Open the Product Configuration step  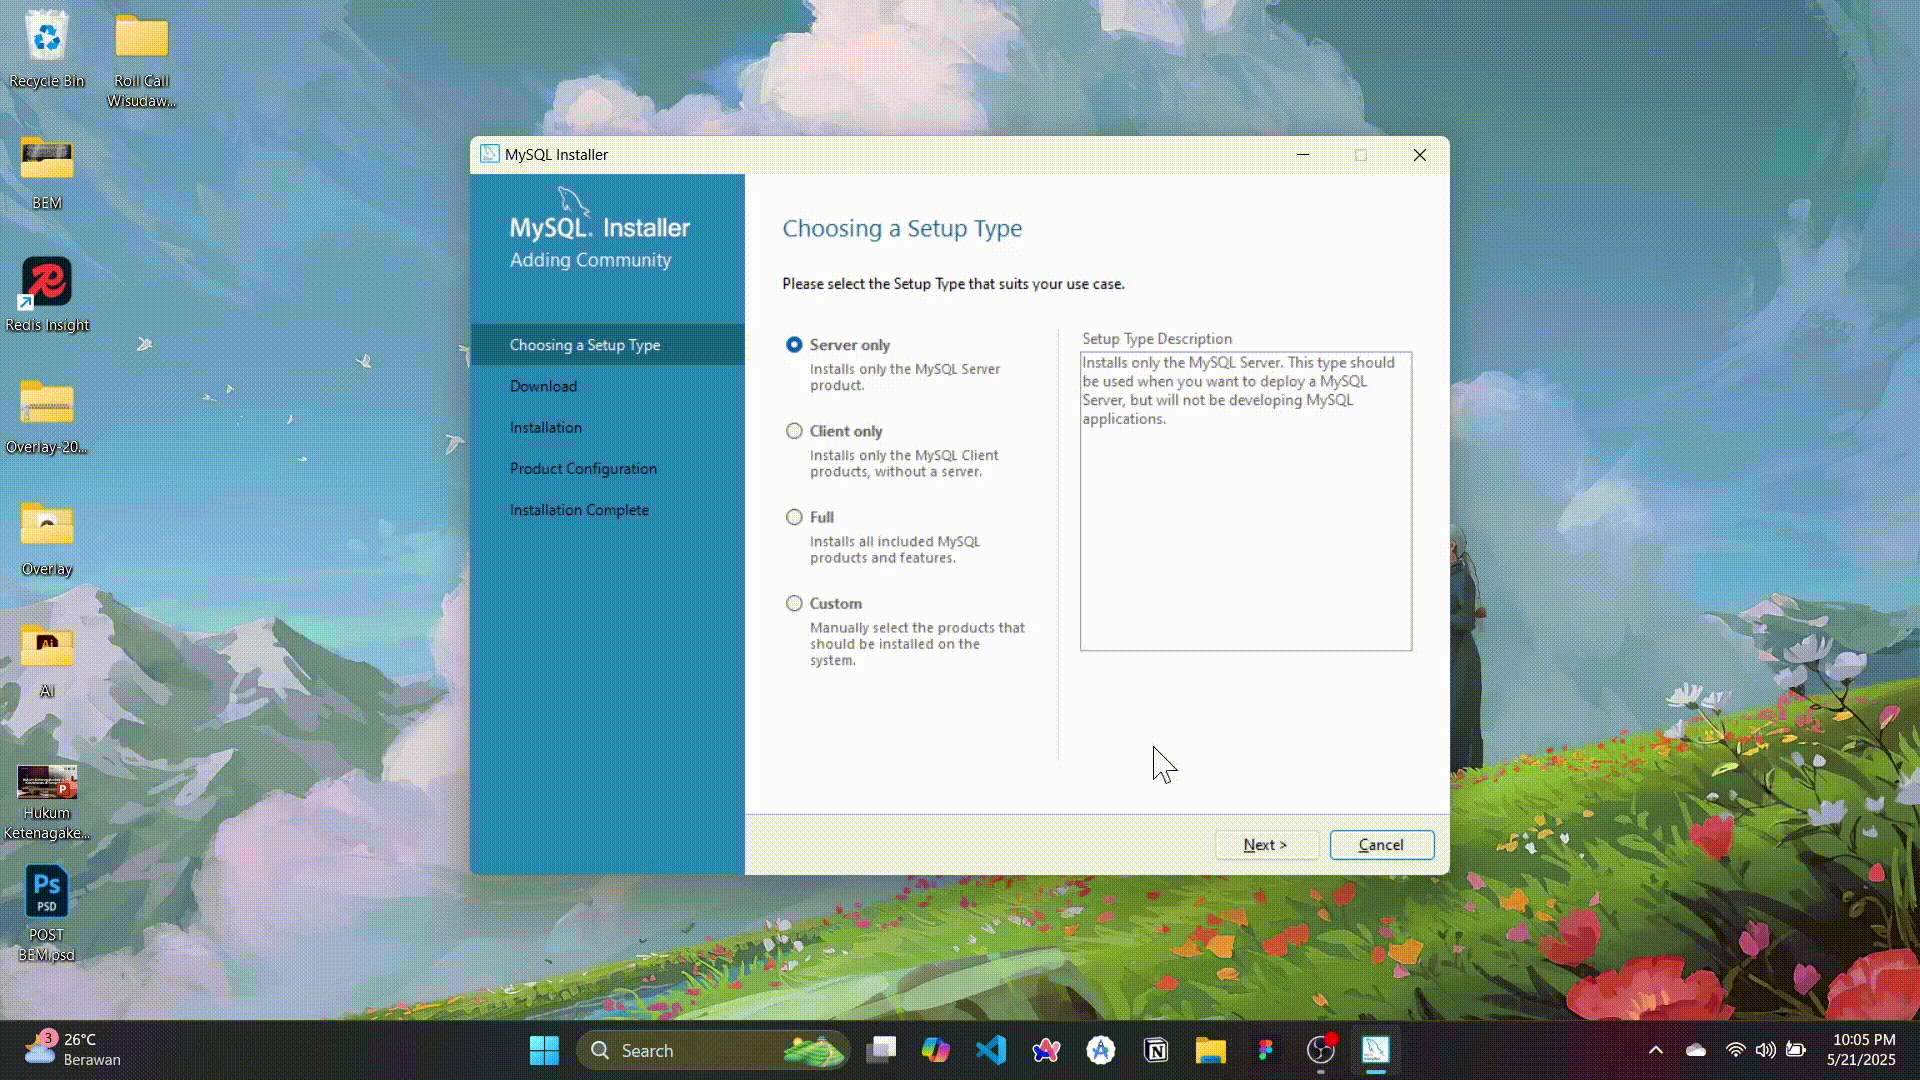pos(583,469)
